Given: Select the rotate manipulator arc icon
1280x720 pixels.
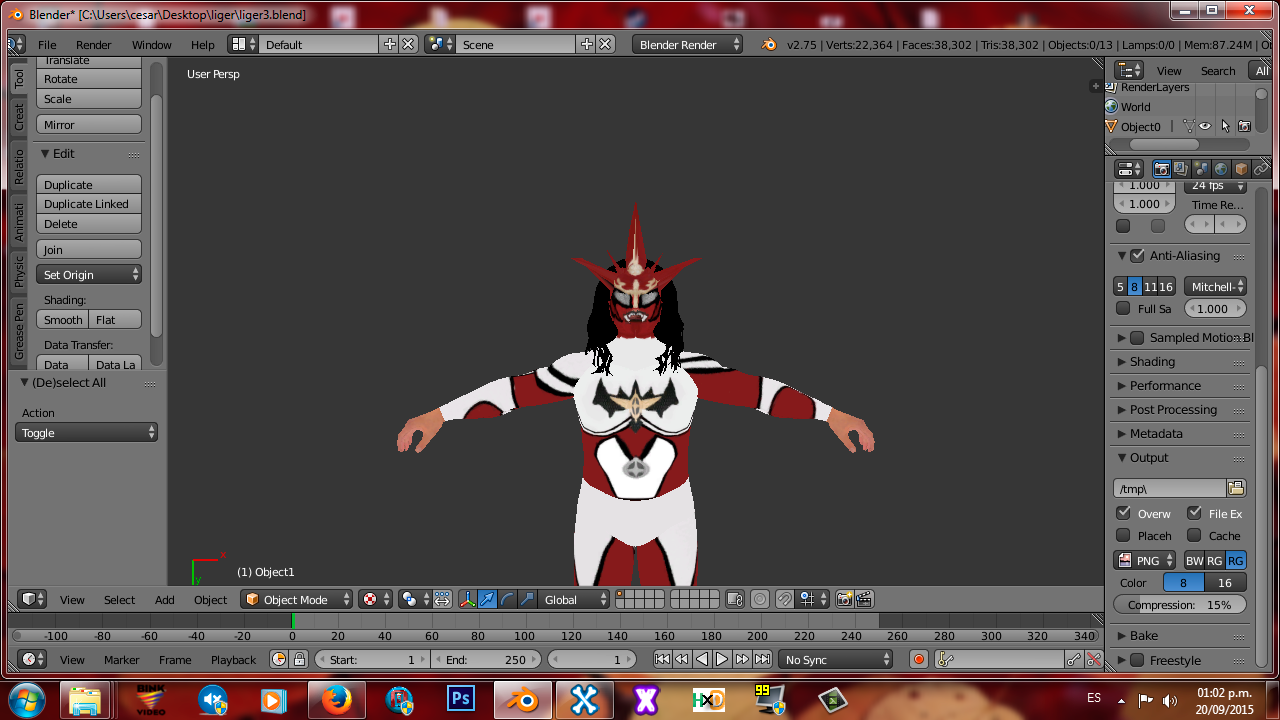Looking at the screenshot, I should (x=507, y=599).
